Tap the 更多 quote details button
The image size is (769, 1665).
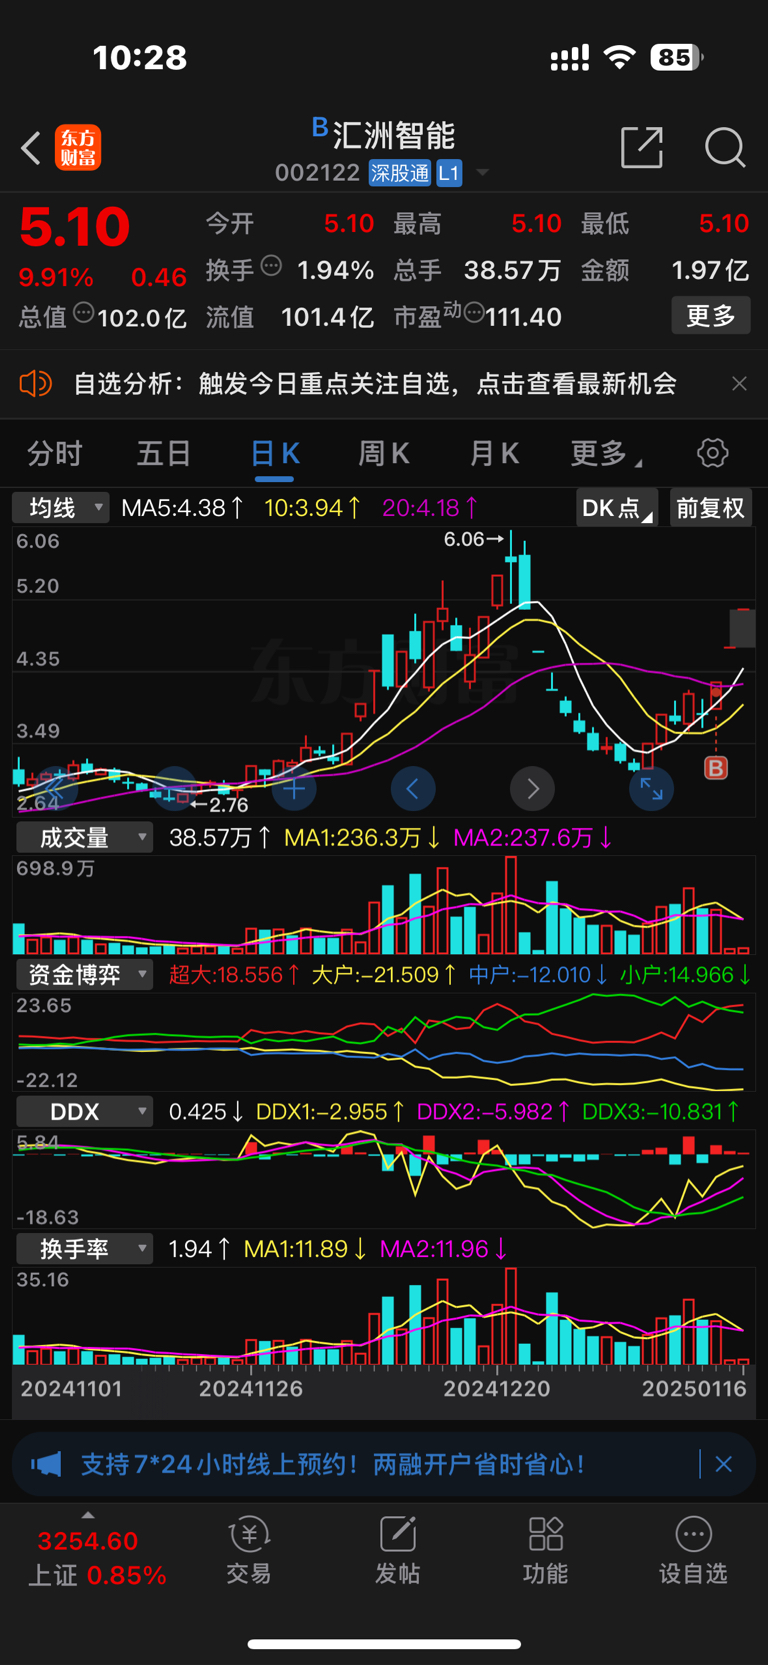(711, 316)
